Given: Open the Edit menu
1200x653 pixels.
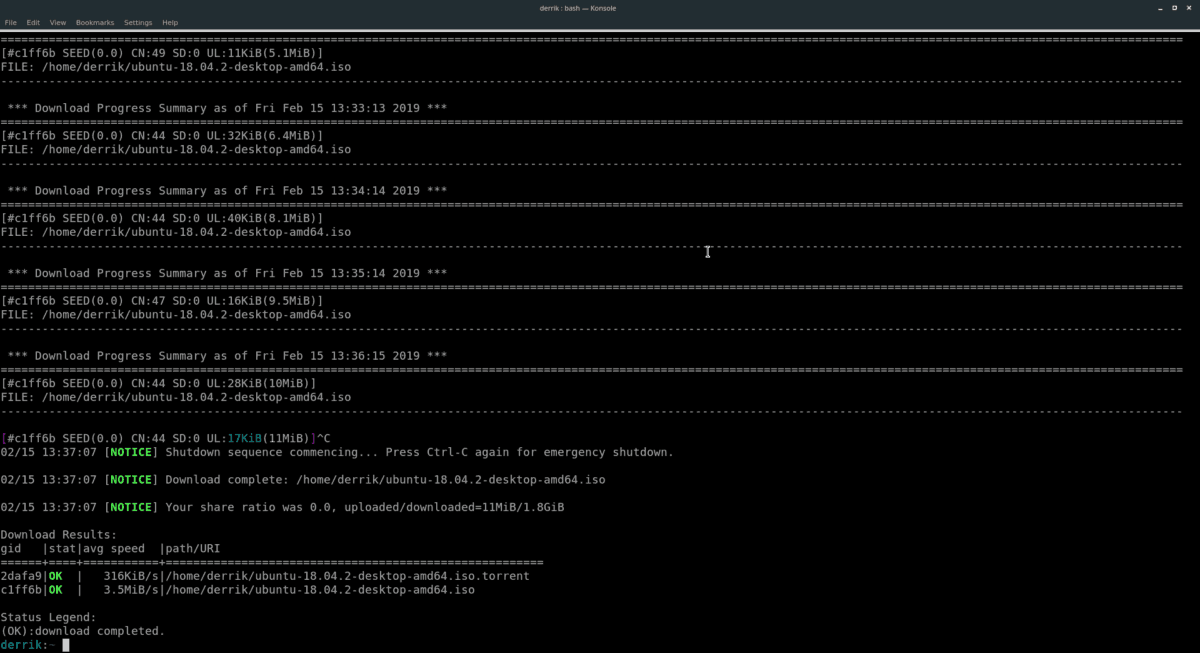Looking at the screenshot, I should (33, 22).
